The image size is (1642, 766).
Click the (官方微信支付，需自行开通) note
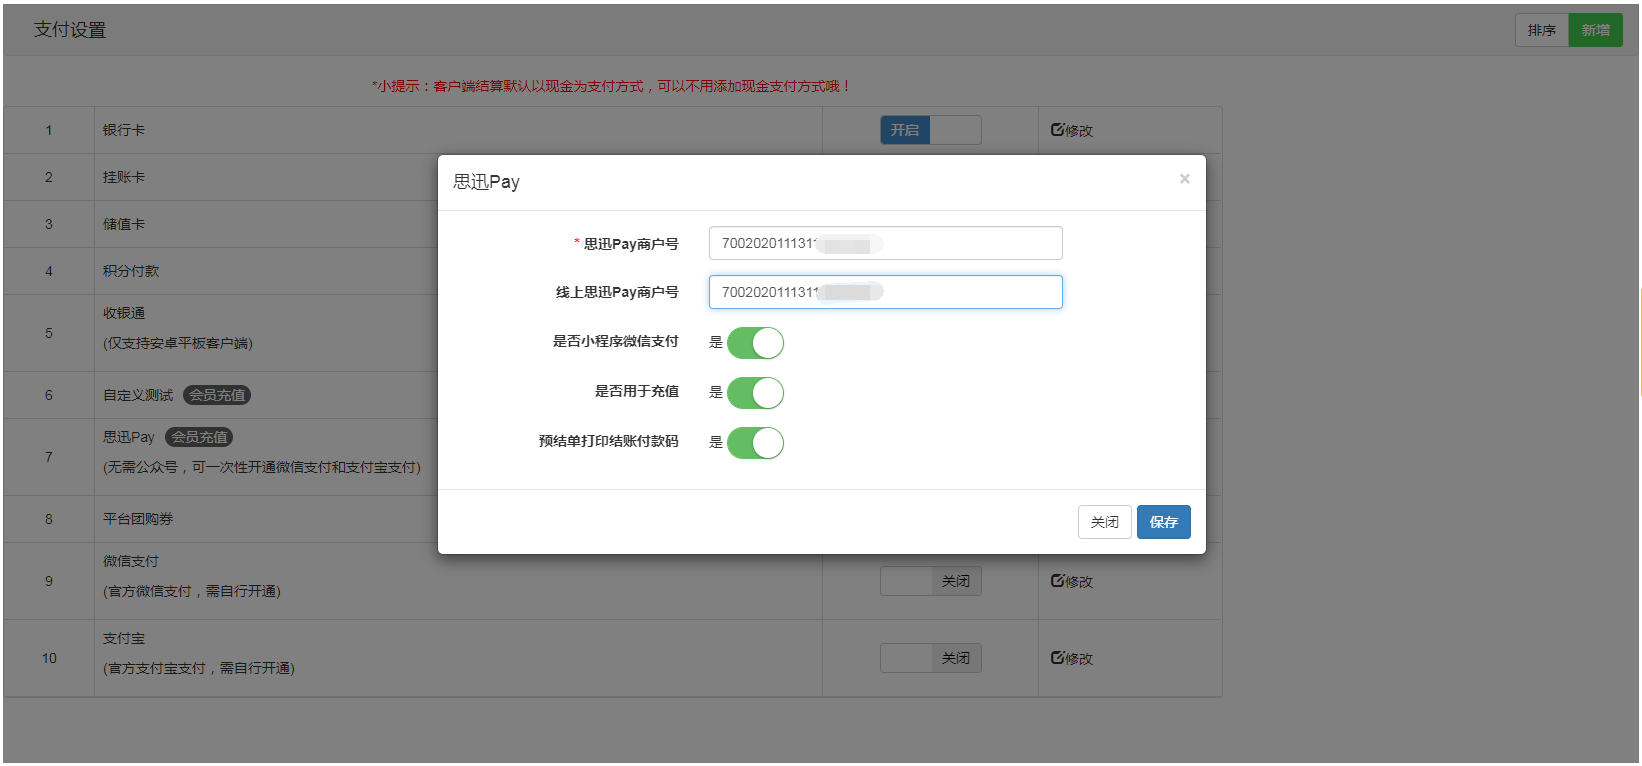(192, 591)
